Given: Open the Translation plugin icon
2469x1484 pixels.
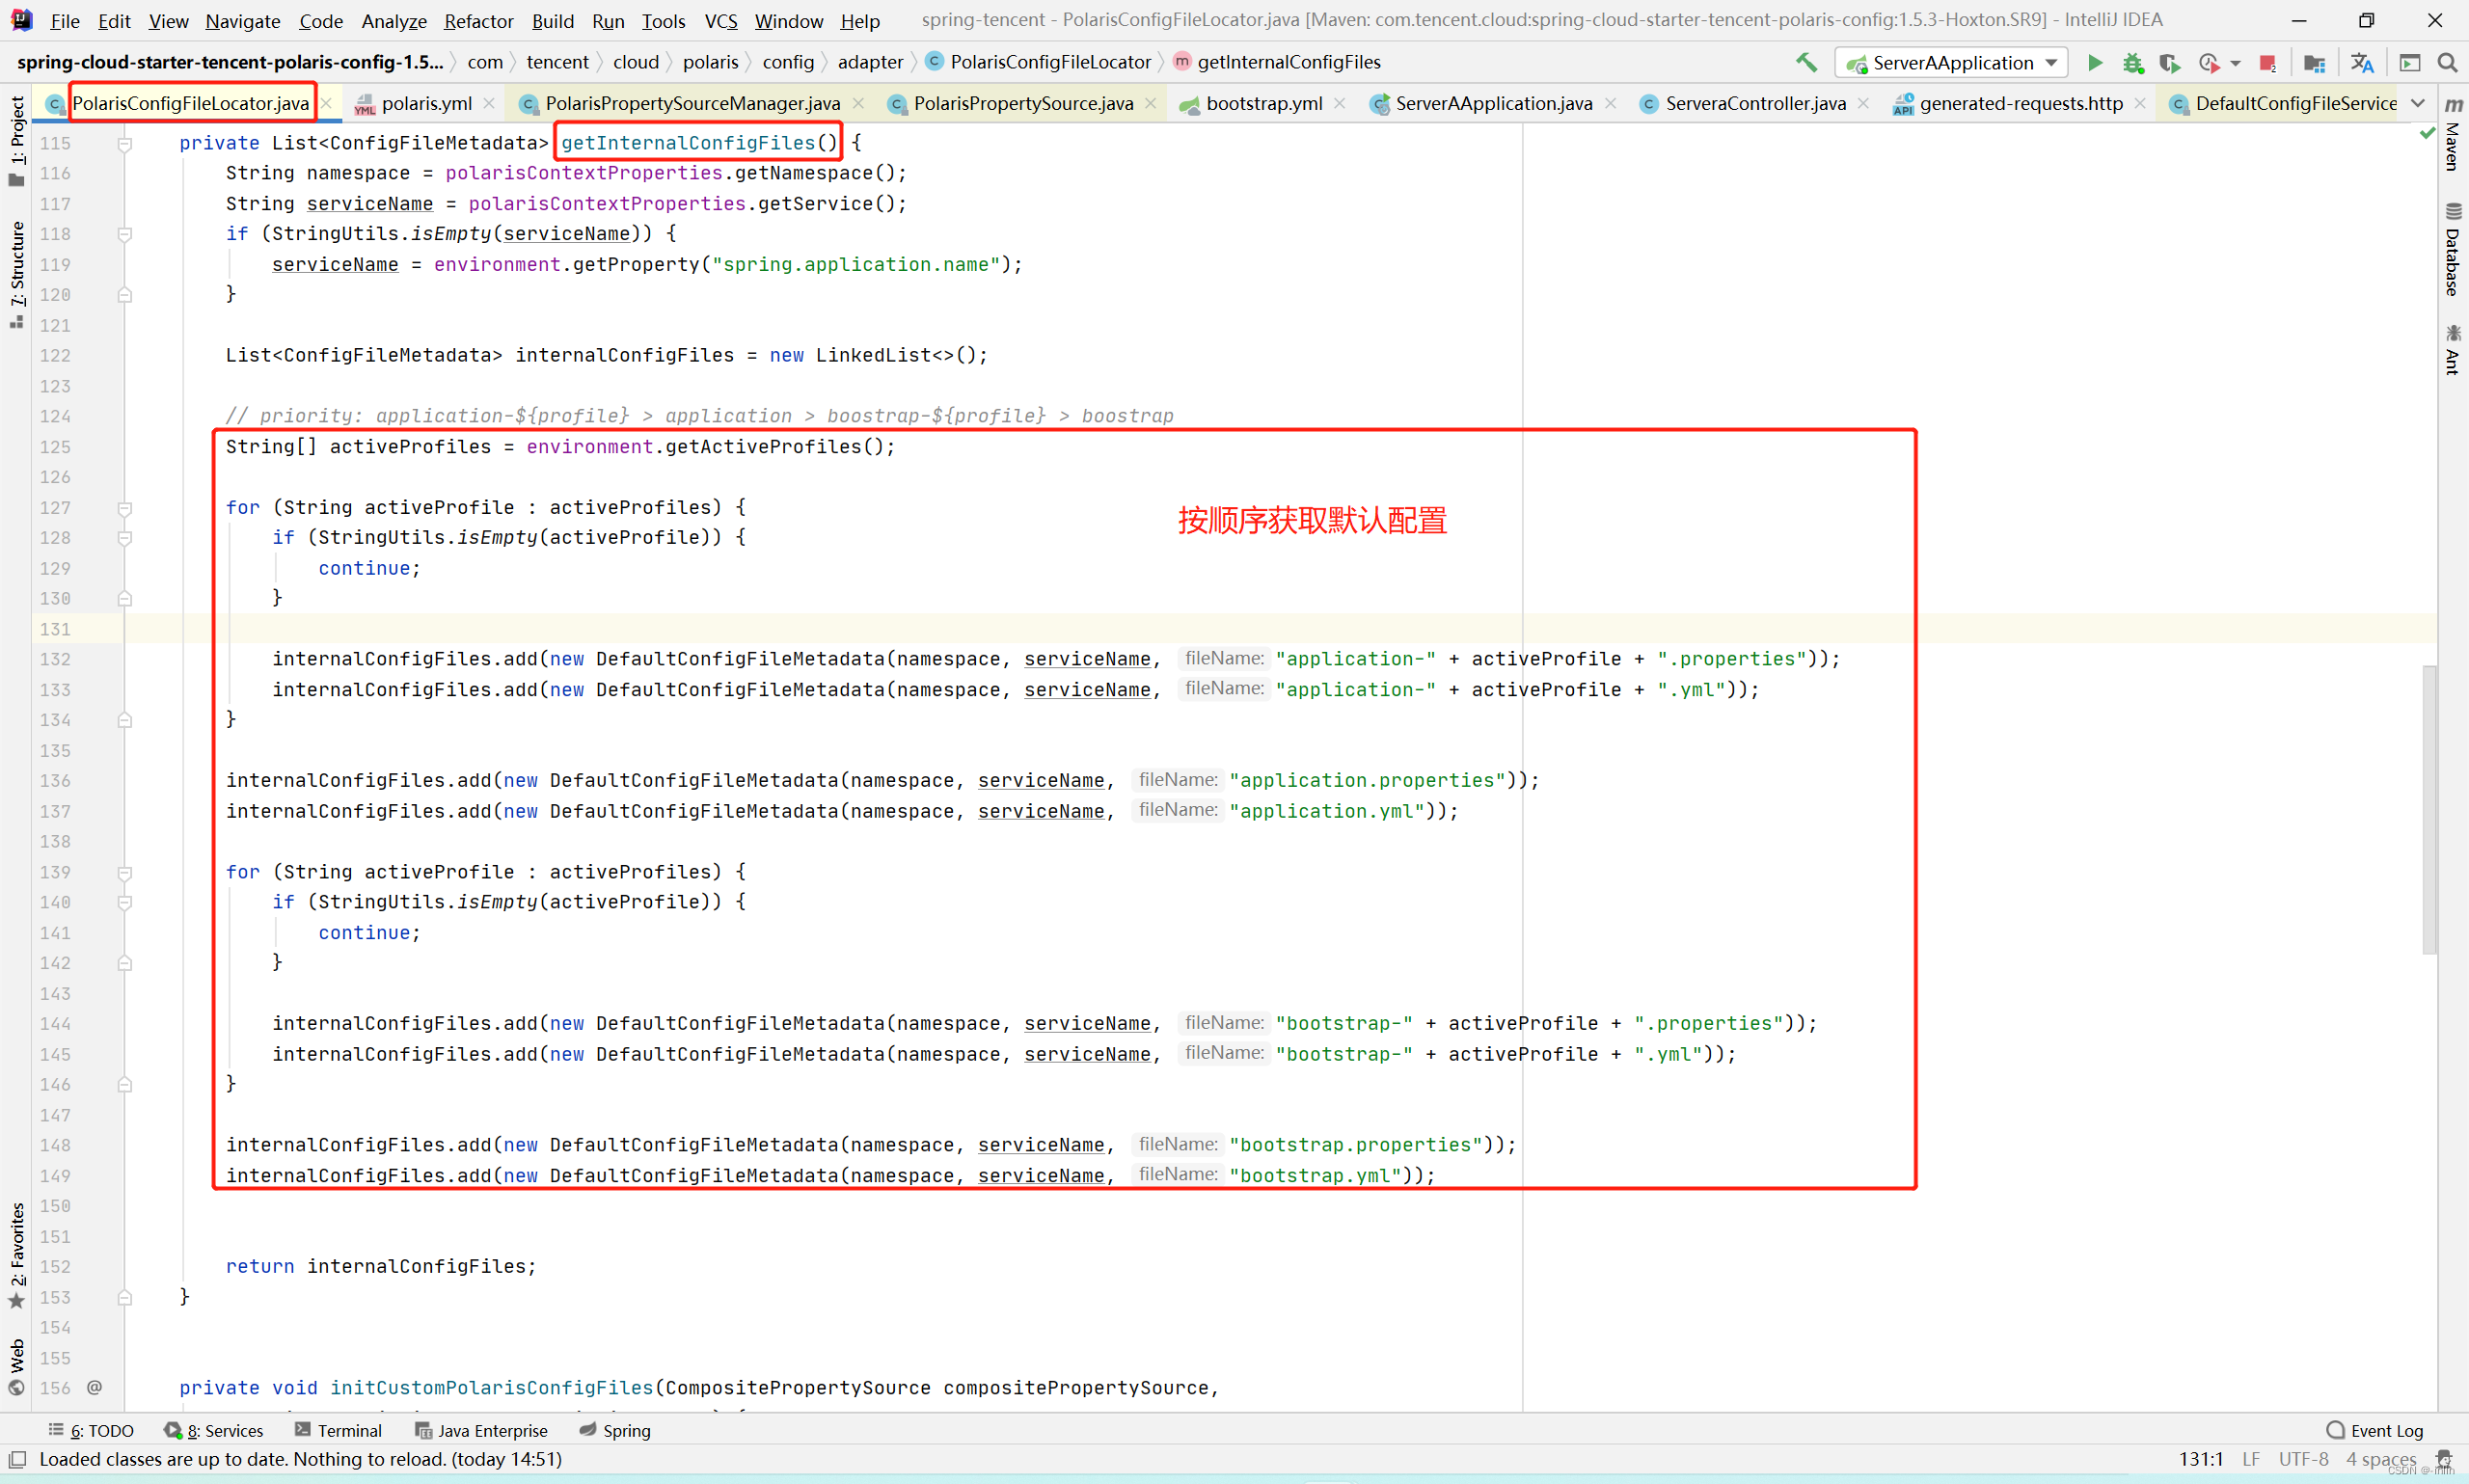Looking at the screenshot, I should point(2363,62).
